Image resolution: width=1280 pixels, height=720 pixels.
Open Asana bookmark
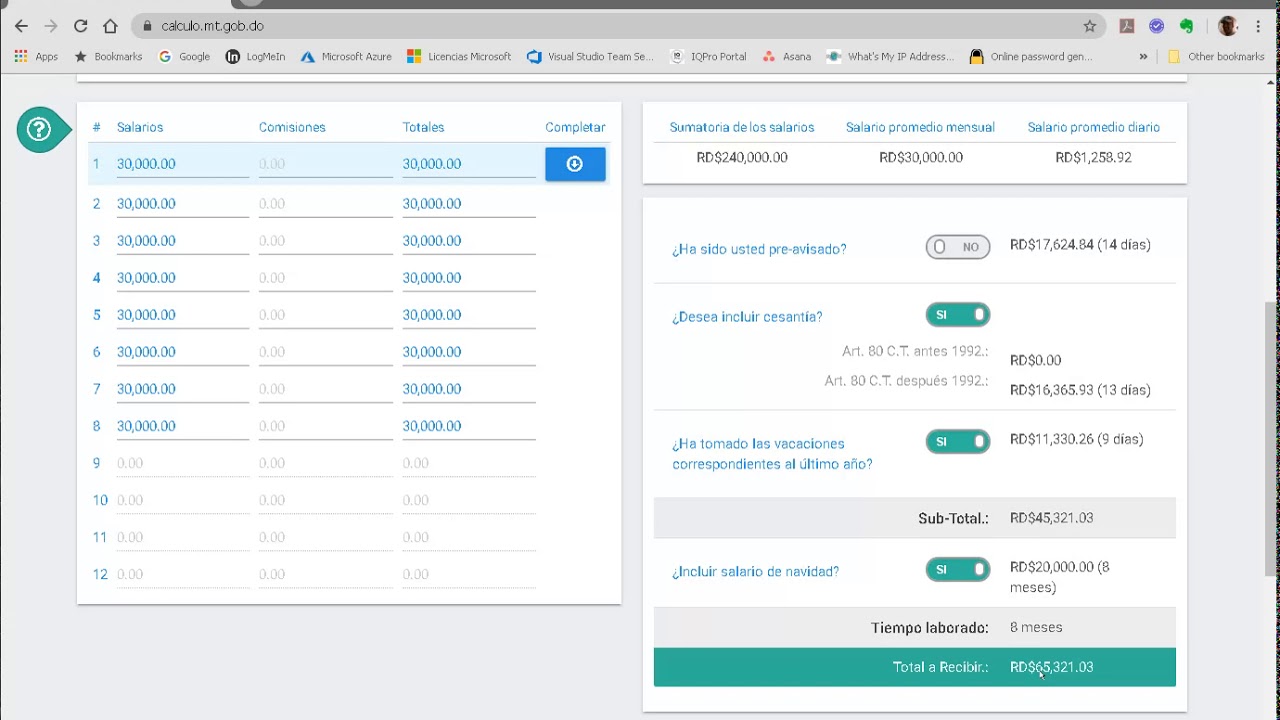click(x=786, y=57)
